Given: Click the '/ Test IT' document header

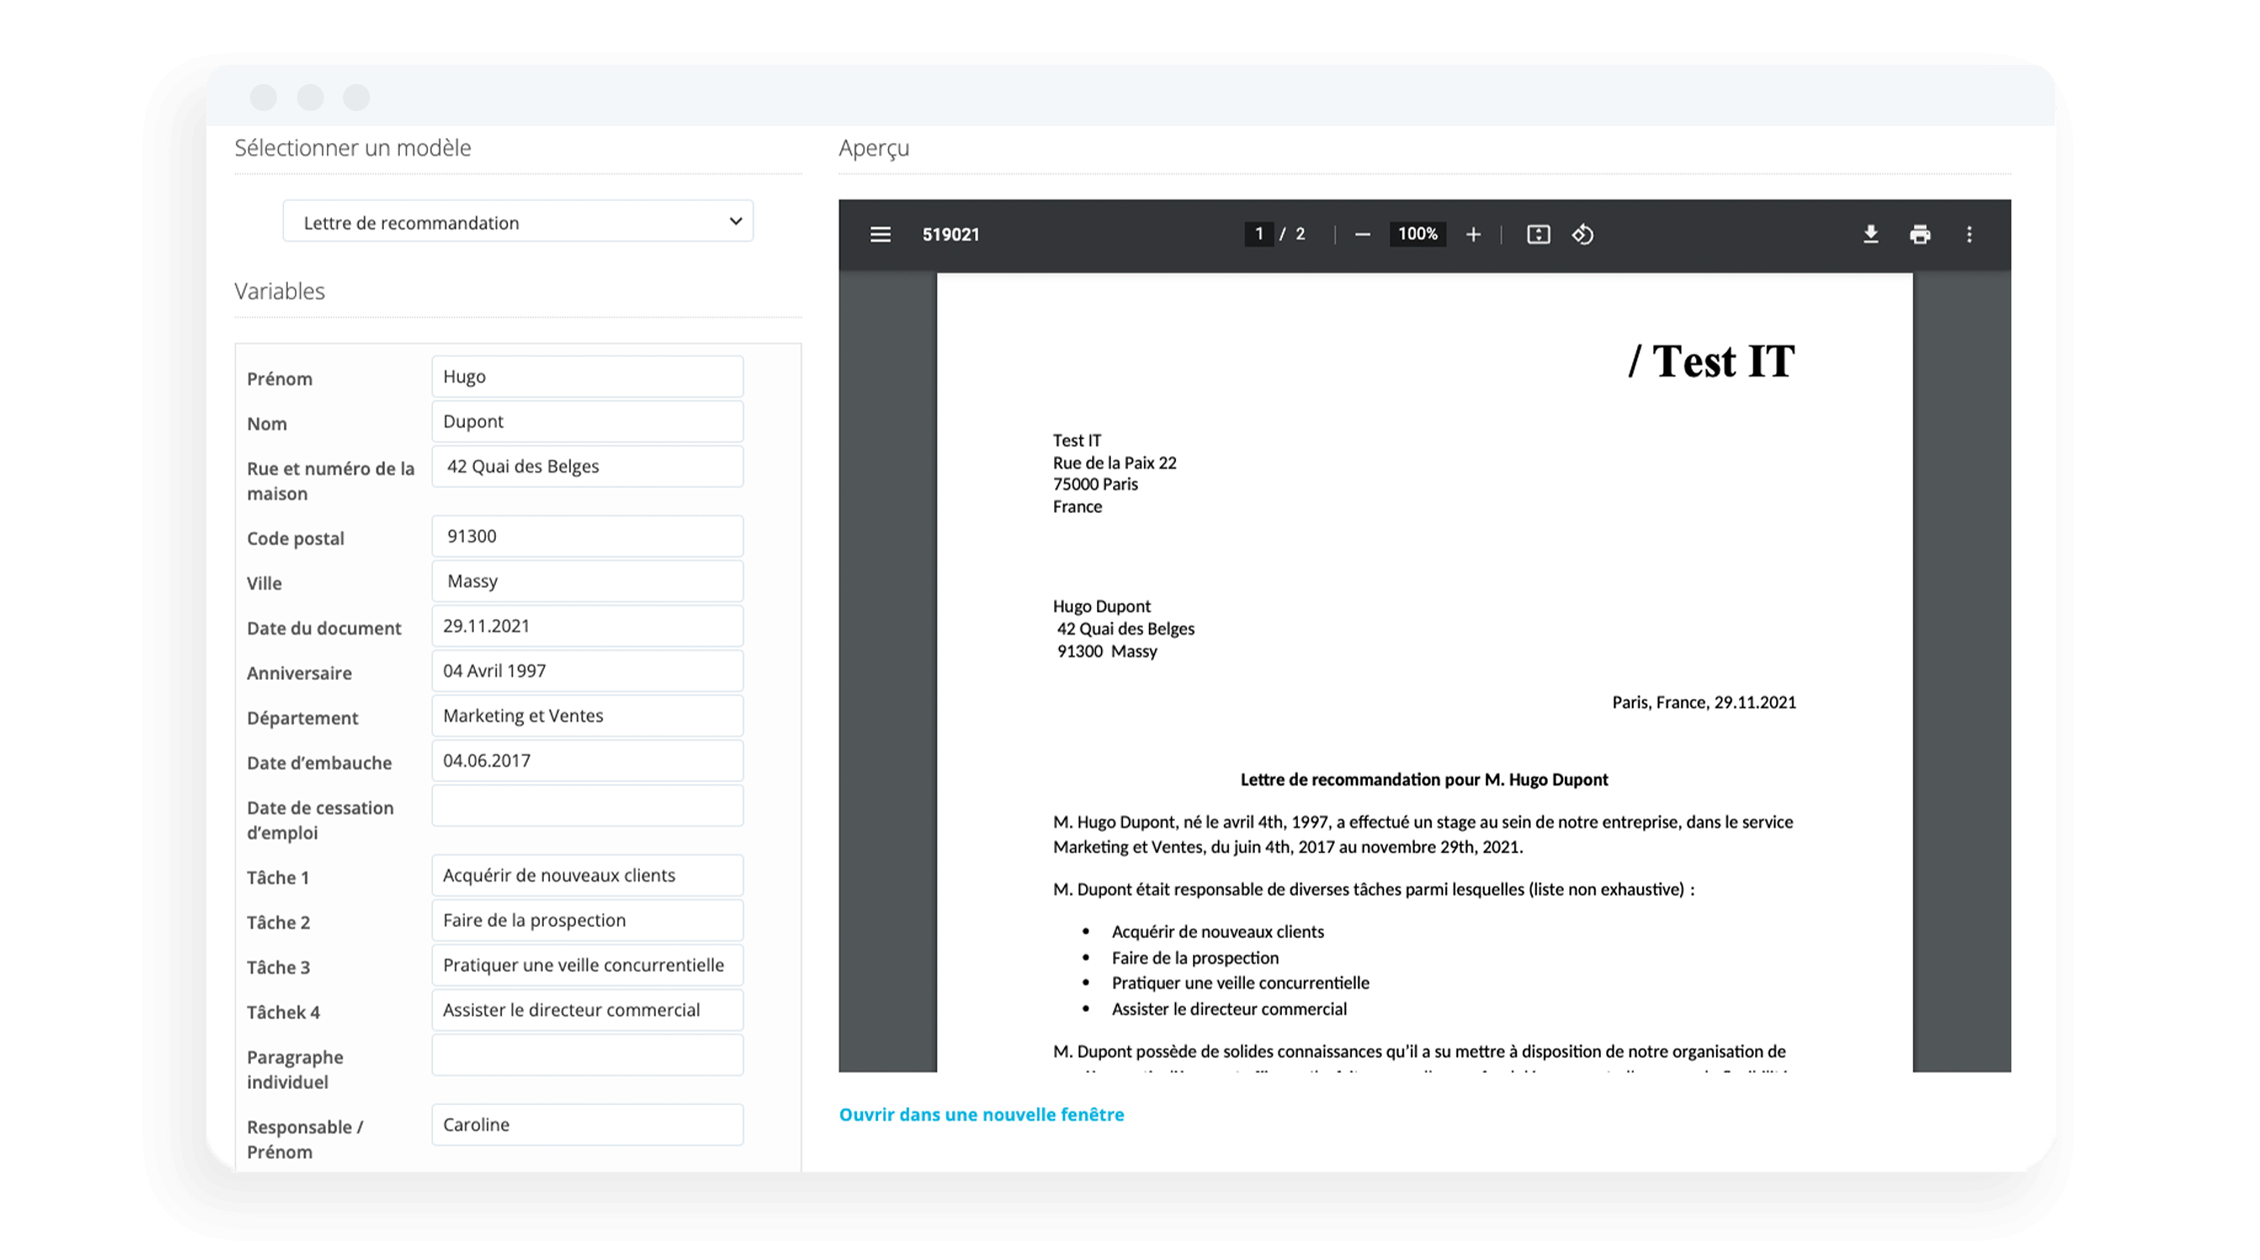Looking at the screenshot, I should (x=1712, y=361).
